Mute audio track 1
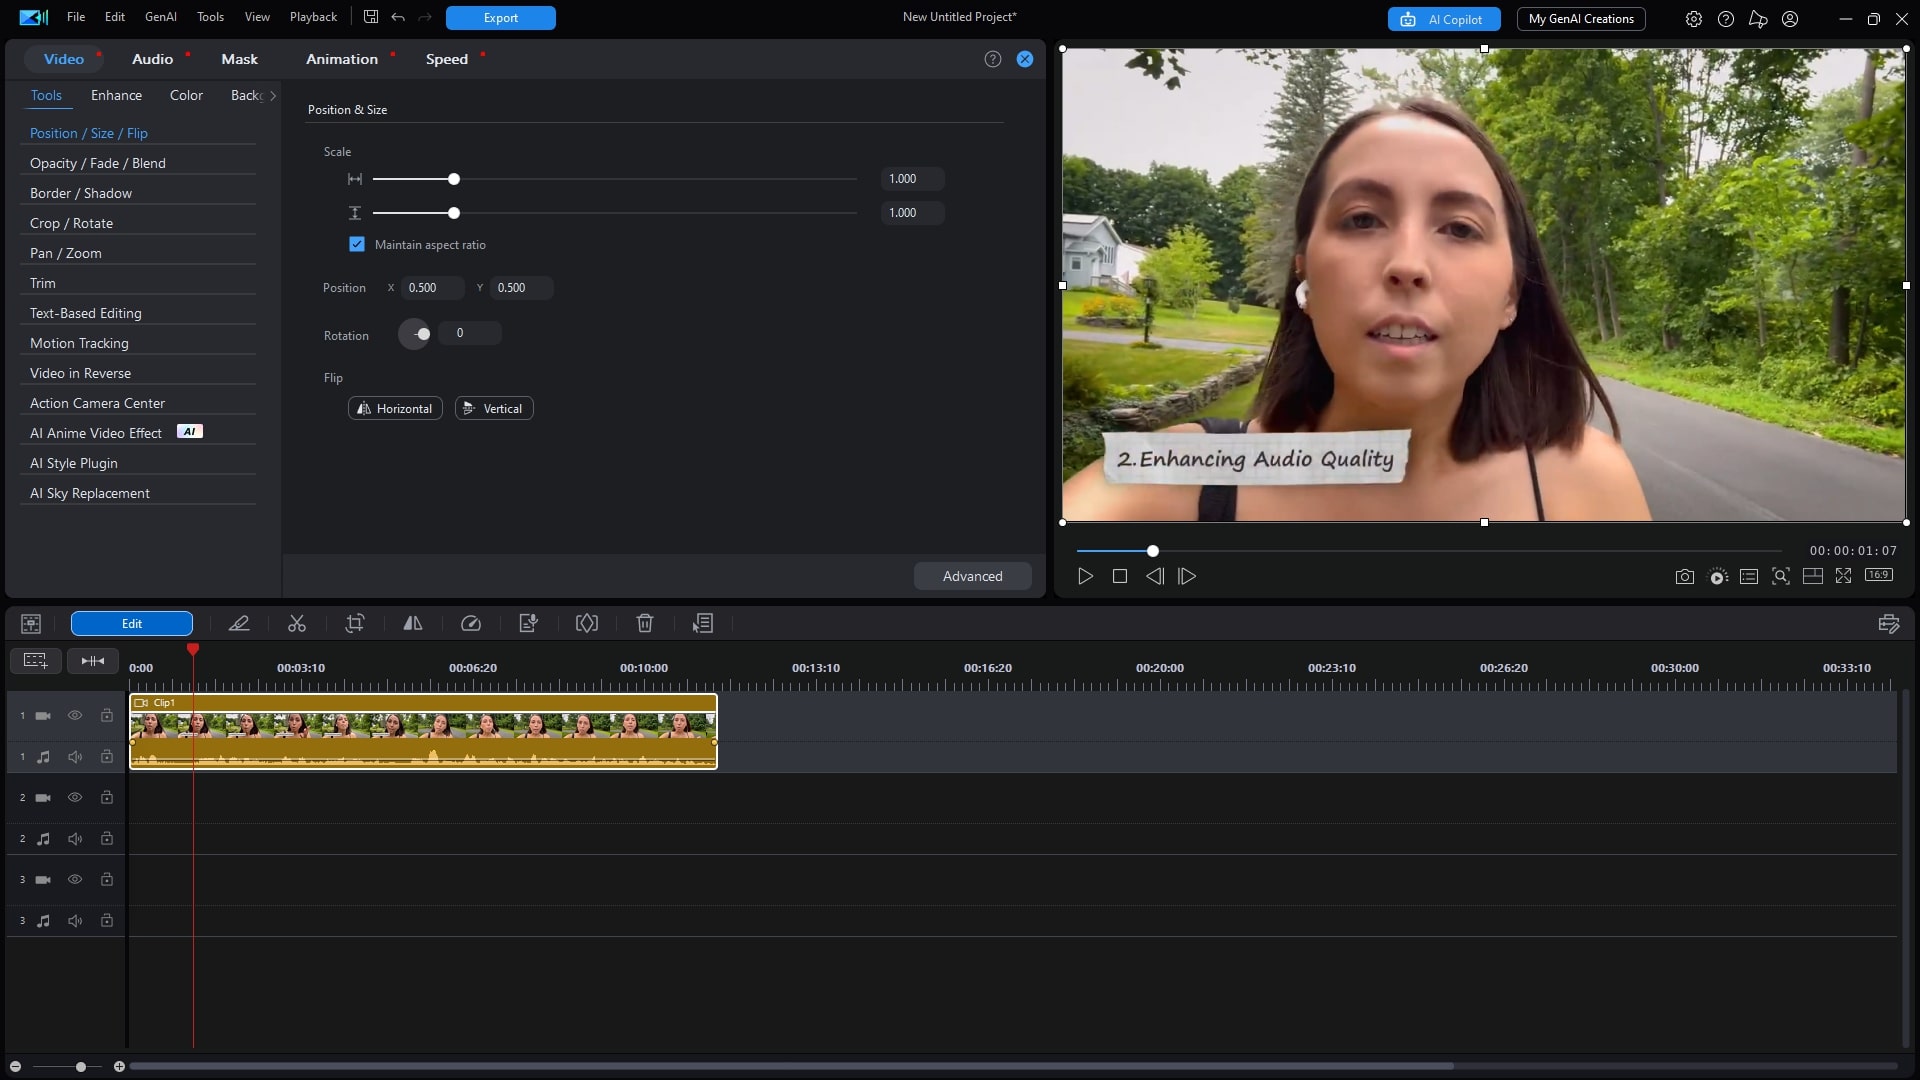Image resolution: width=1920 pixels, height=1080 pixels. [75, 757]
